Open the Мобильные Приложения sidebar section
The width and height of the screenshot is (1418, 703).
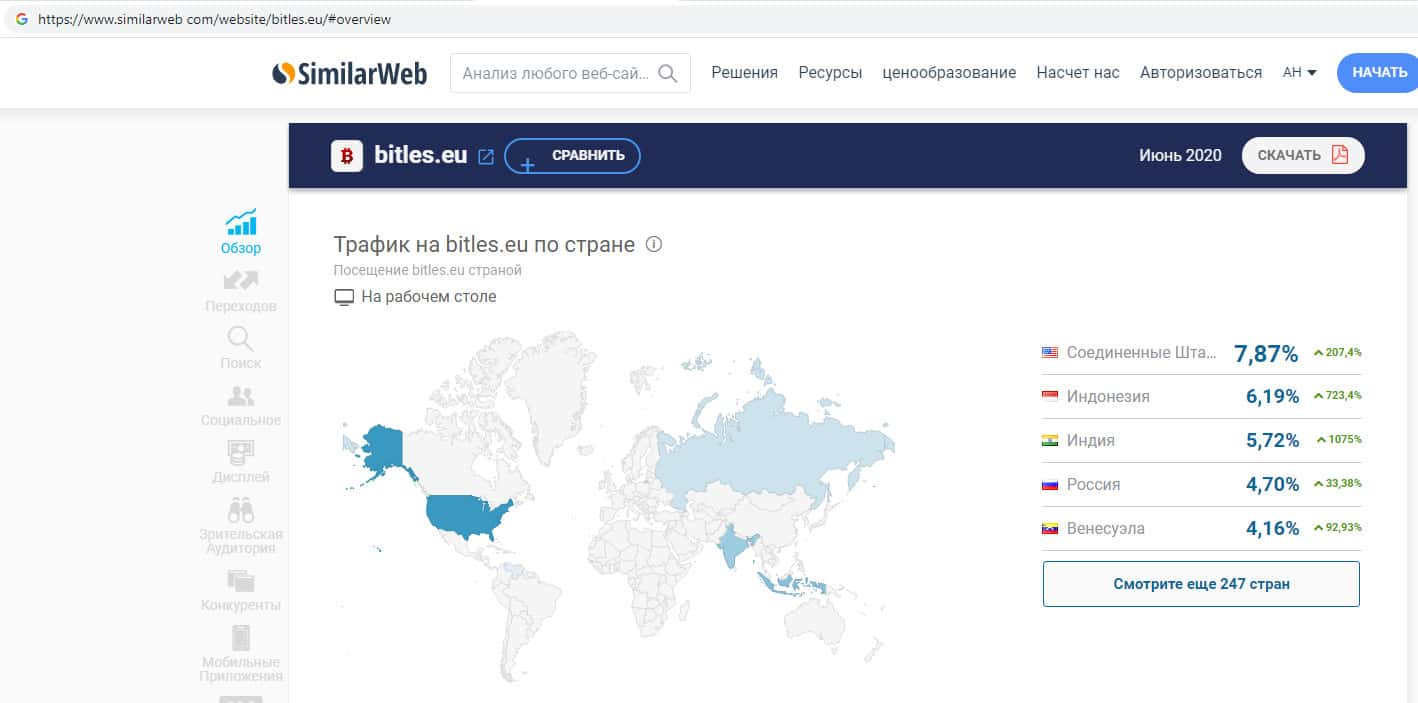click(241, 653)
